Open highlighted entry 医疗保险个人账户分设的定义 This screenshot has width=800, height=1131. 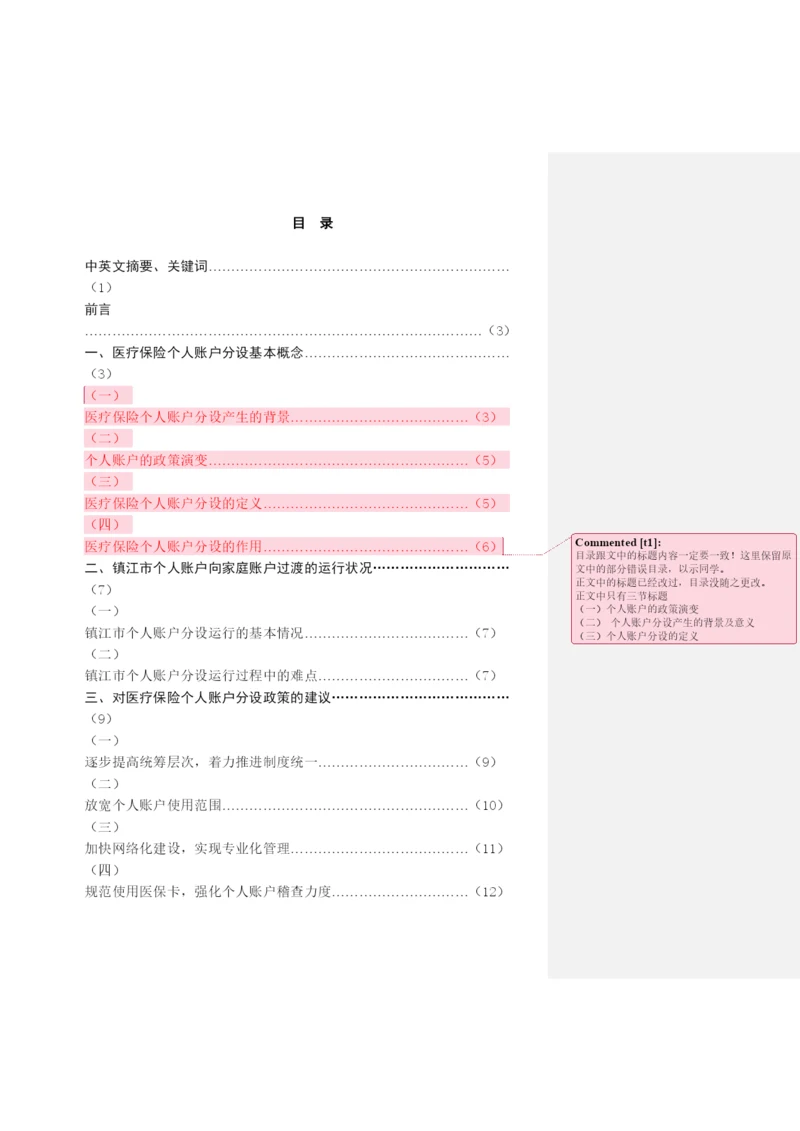[173, 503]
